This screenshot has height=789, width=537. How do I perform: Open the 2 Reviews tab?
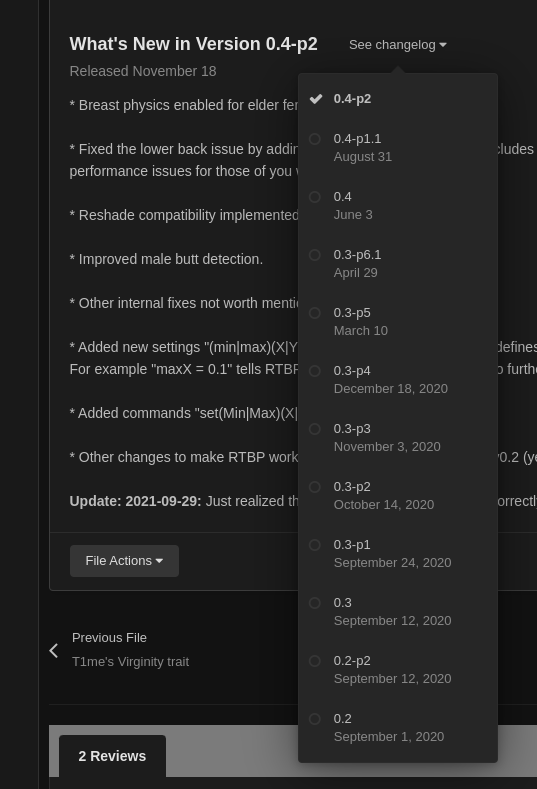coord(112,756)
